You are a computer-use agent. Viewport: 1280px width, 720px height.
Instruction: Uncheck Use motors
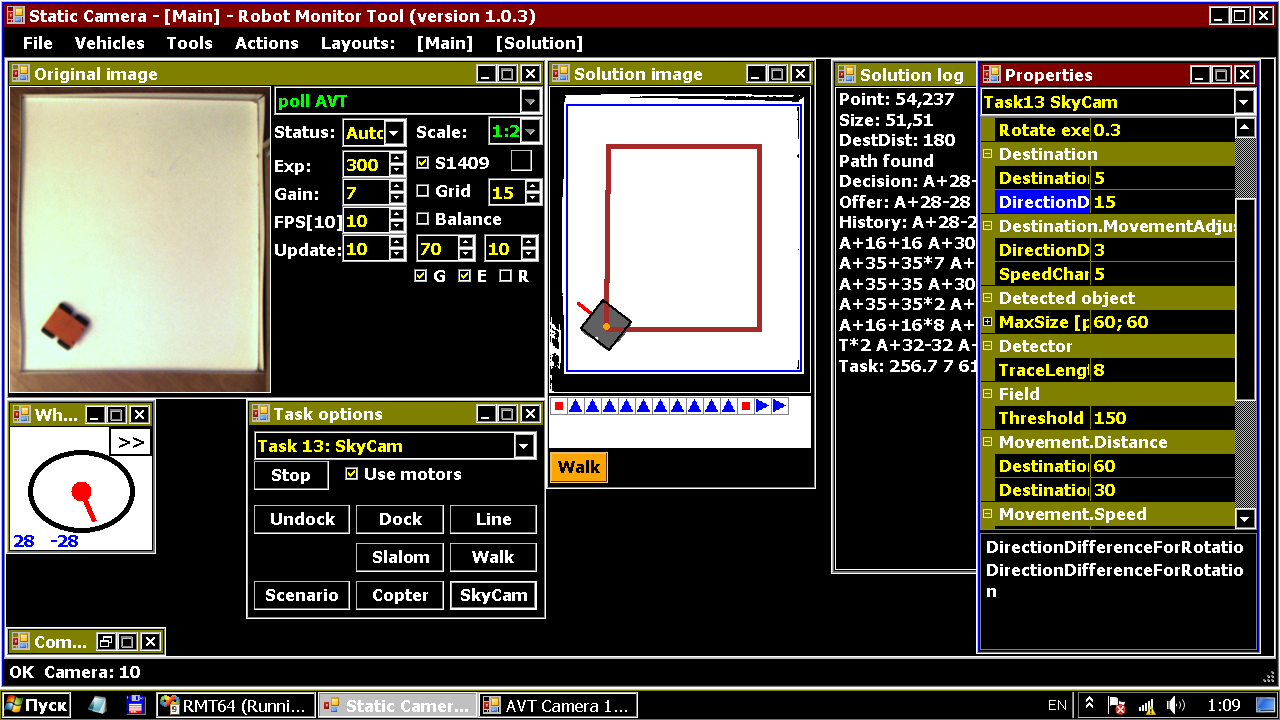click(x=351, y=474)
